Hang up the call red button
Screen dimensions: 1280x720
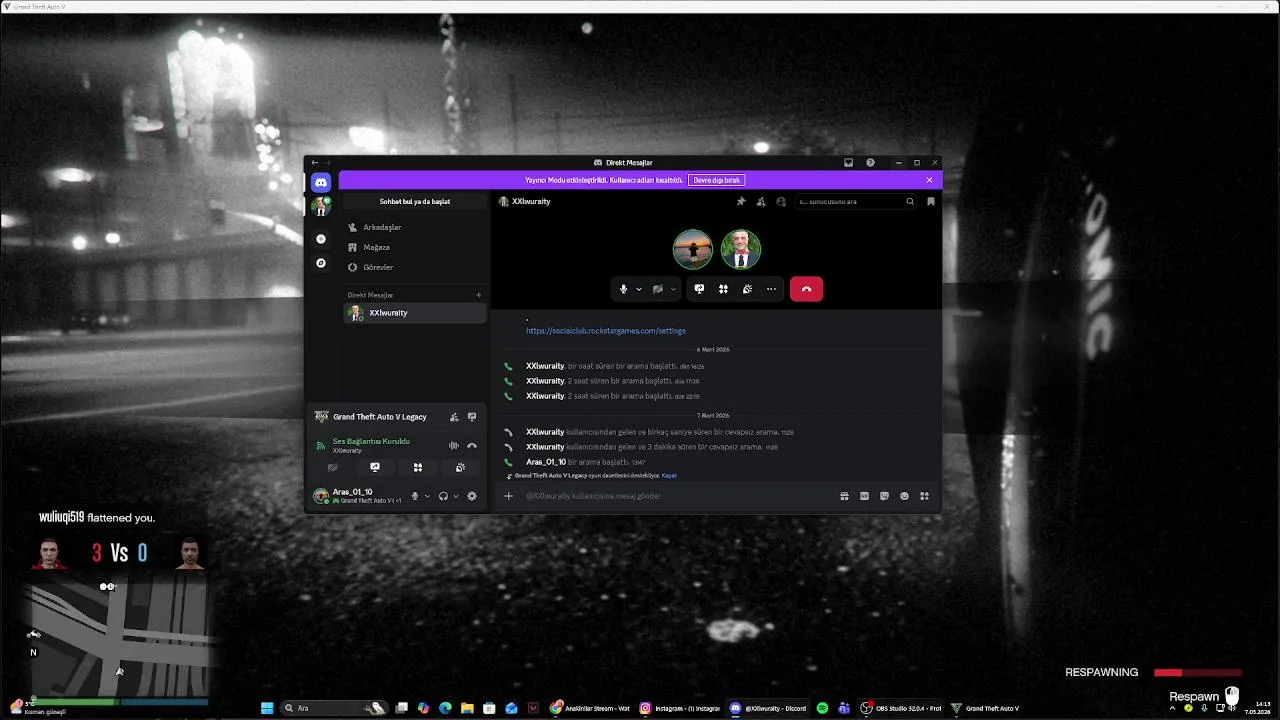(806, 289)
